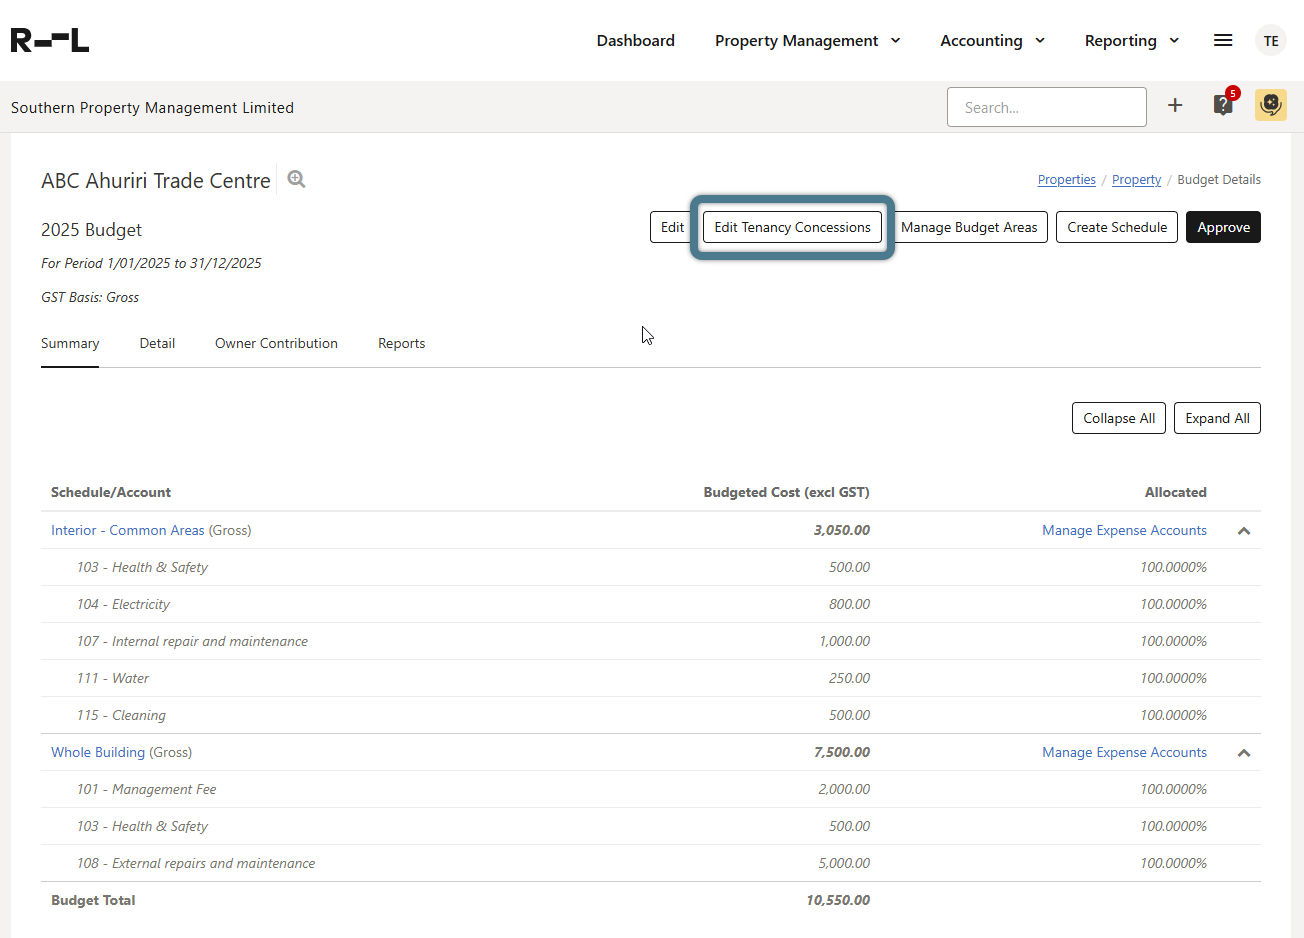1304x938 pixels.
Task: Open Manage Expense Accounts for Whole Building
Action: pos(1124,752)
